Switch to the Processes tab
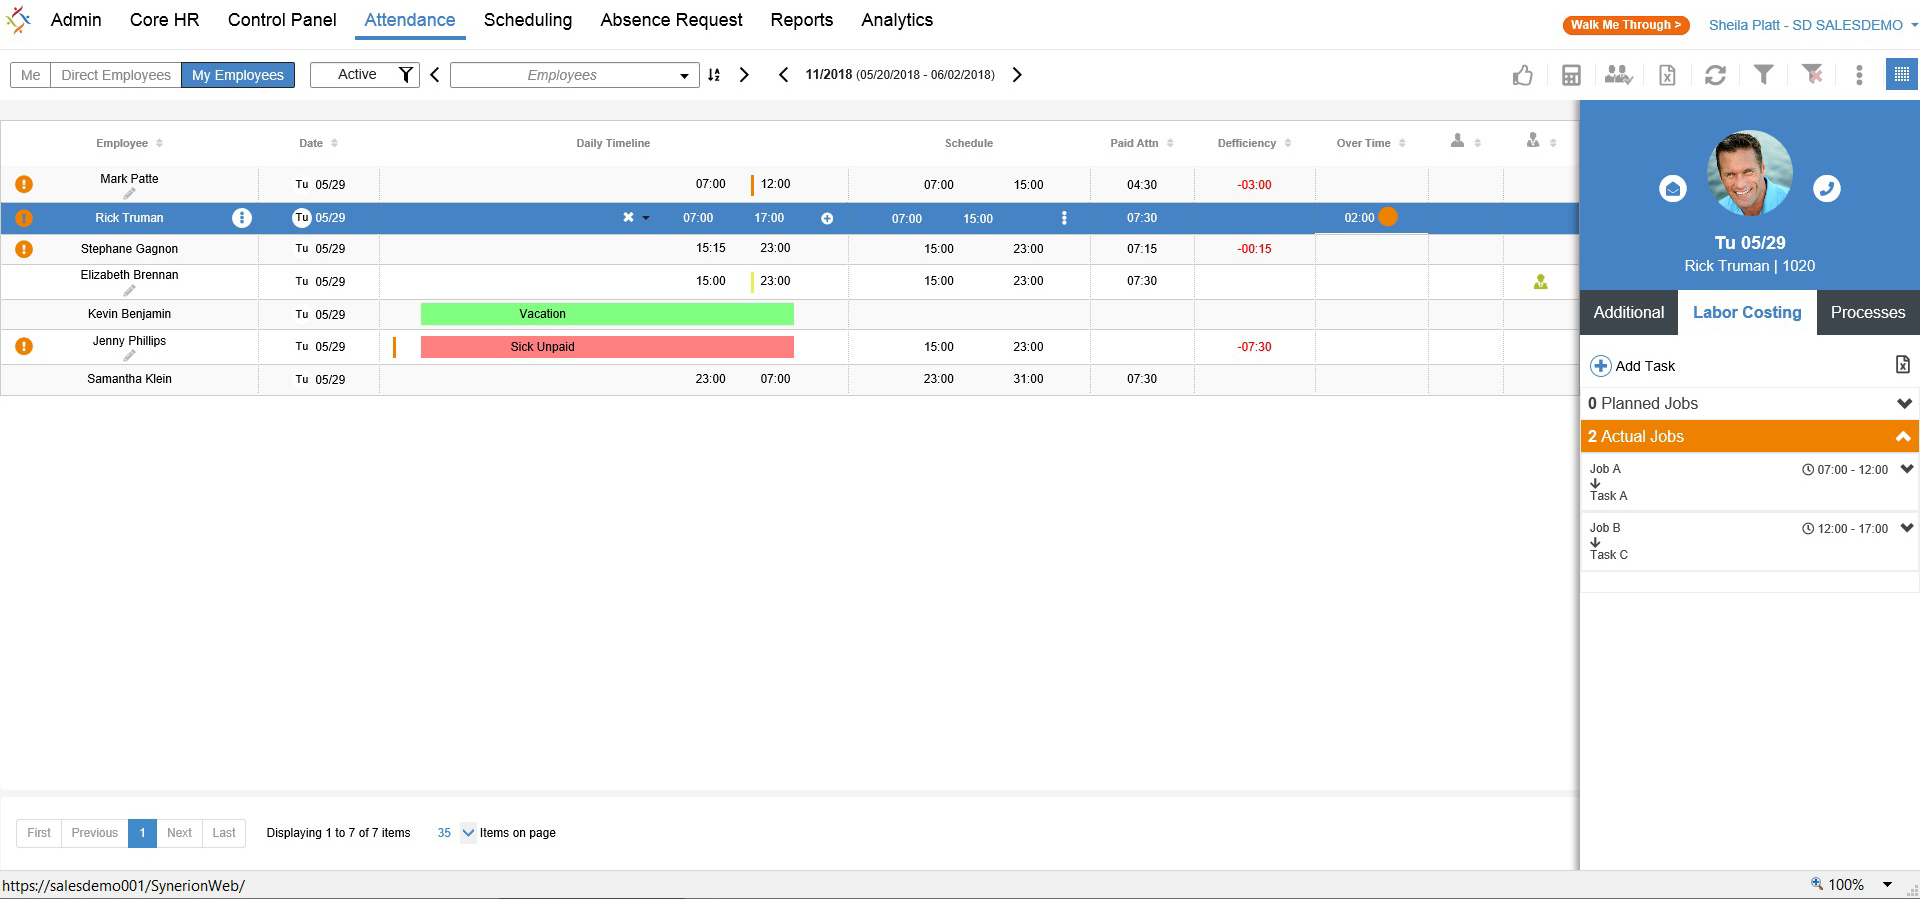Viewport: 1920px width, 899px height. click(1868, 313)
